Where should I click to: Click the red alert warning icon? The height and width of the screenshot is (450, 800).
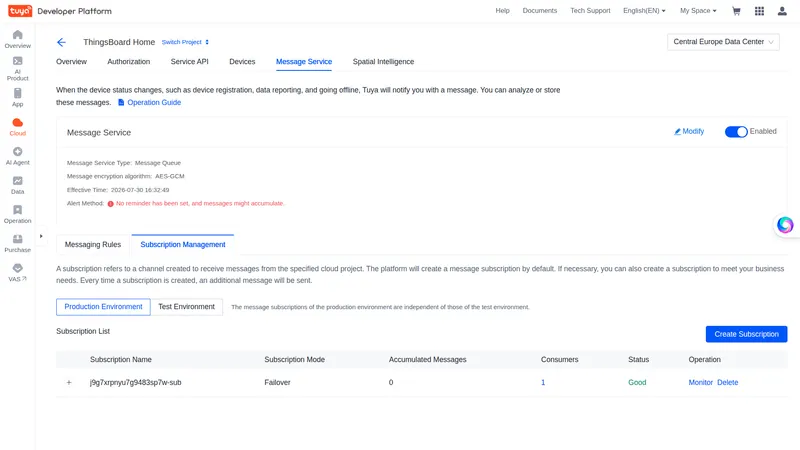click(110, 204)
